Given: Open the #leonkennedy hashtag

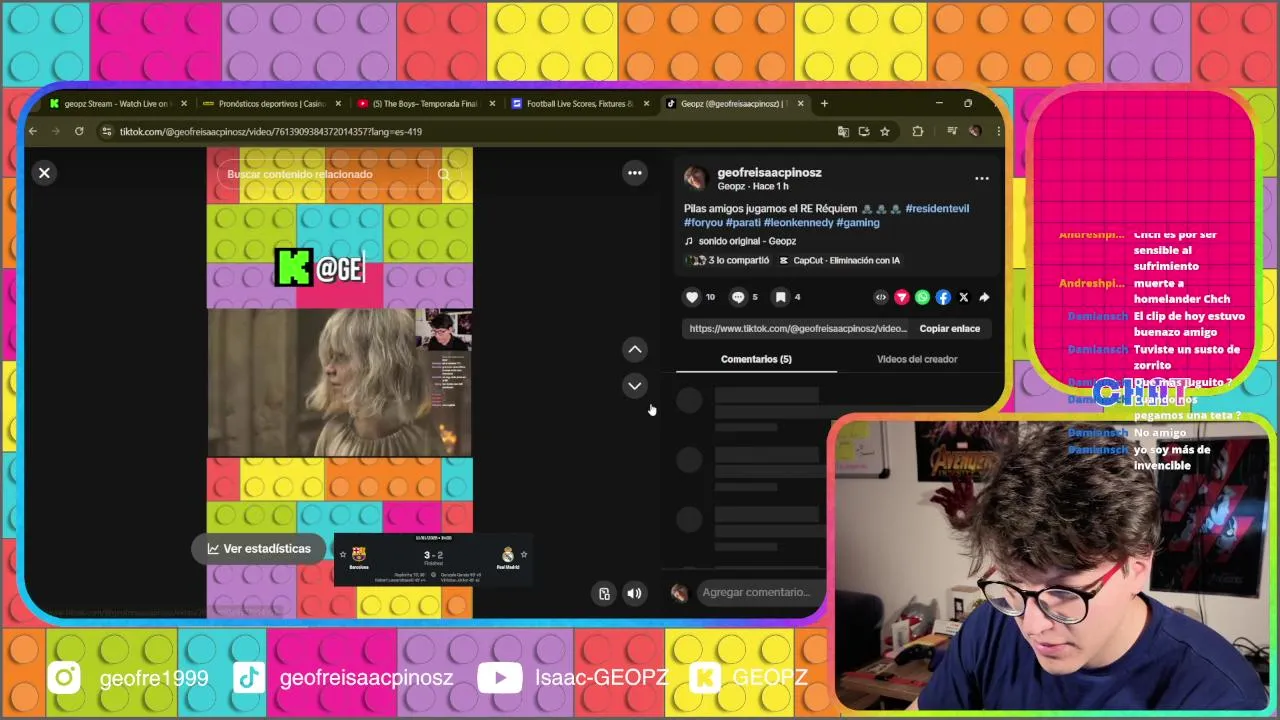Looking at the screenshot, I should point(798,222).
